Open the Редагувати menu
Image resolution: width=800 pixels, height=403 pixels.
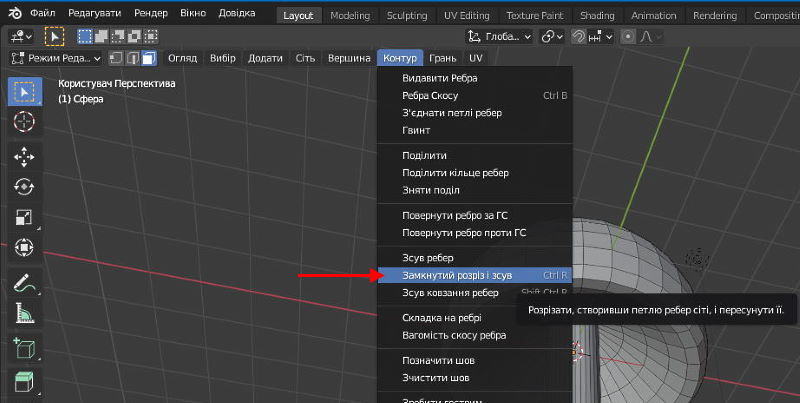(94, 13)
